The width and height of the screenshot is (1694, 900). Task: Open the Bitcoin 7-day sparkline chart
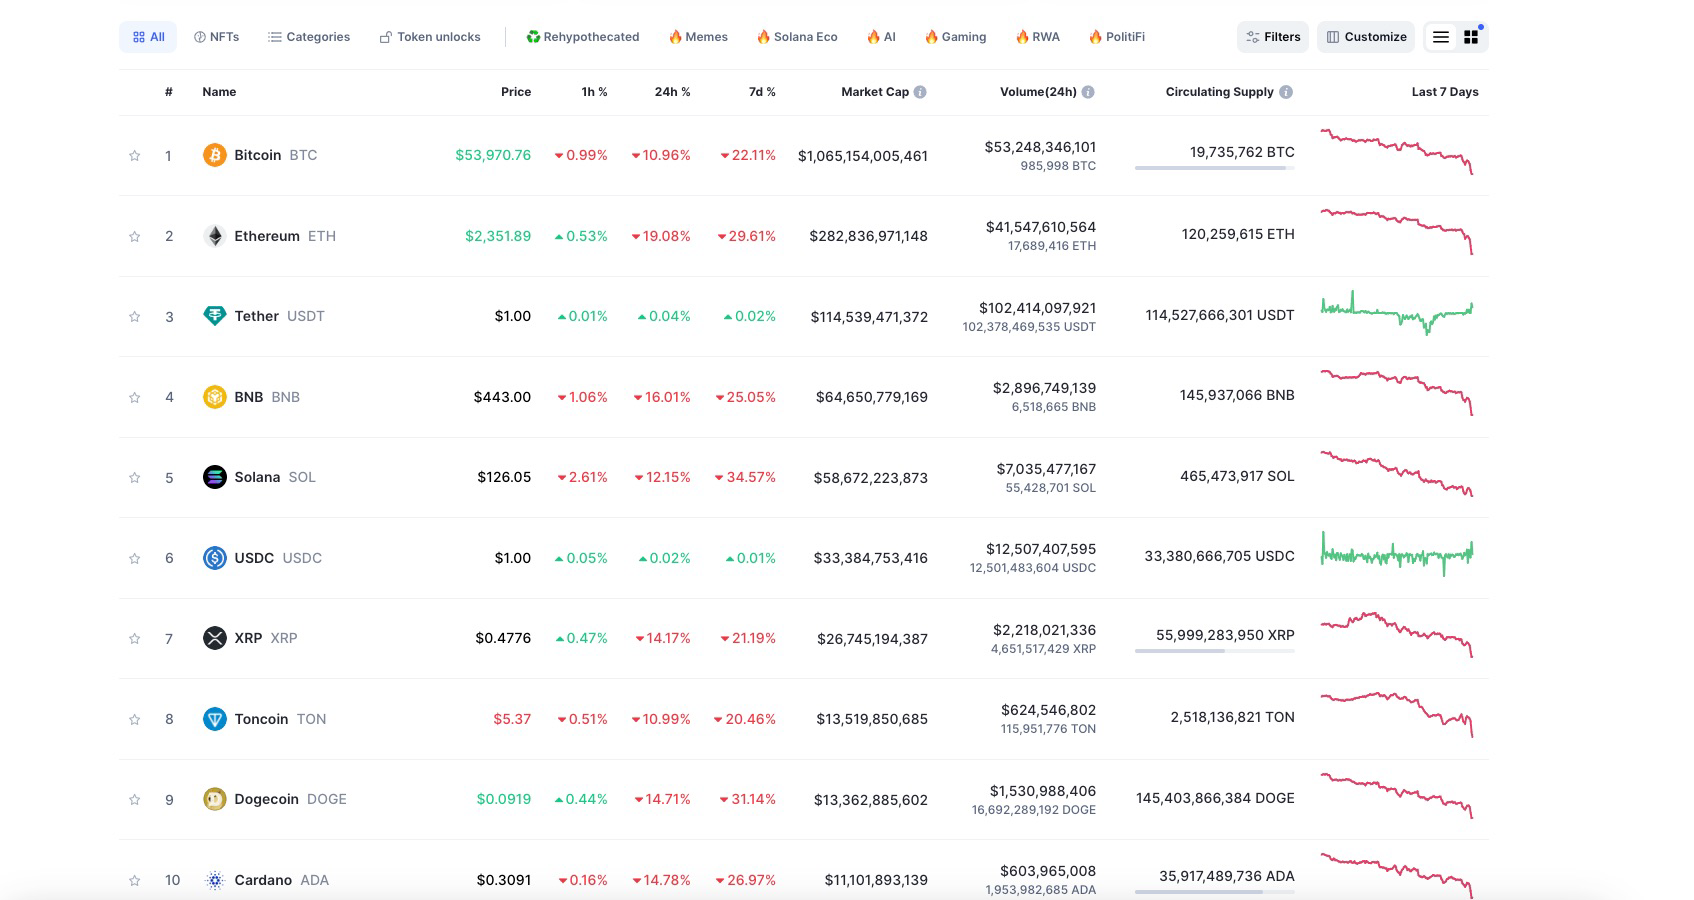[x=1397, y=151]
